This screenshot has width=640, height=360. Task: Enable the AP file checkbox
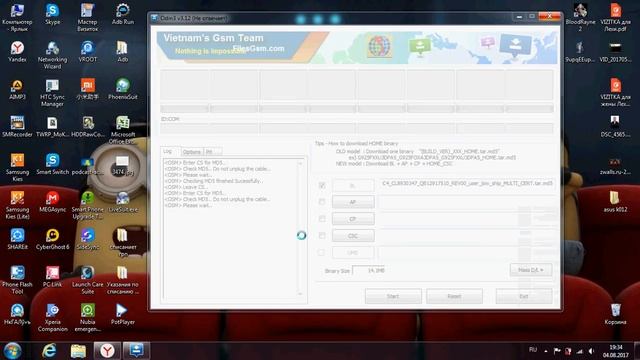tap(322, 202)
